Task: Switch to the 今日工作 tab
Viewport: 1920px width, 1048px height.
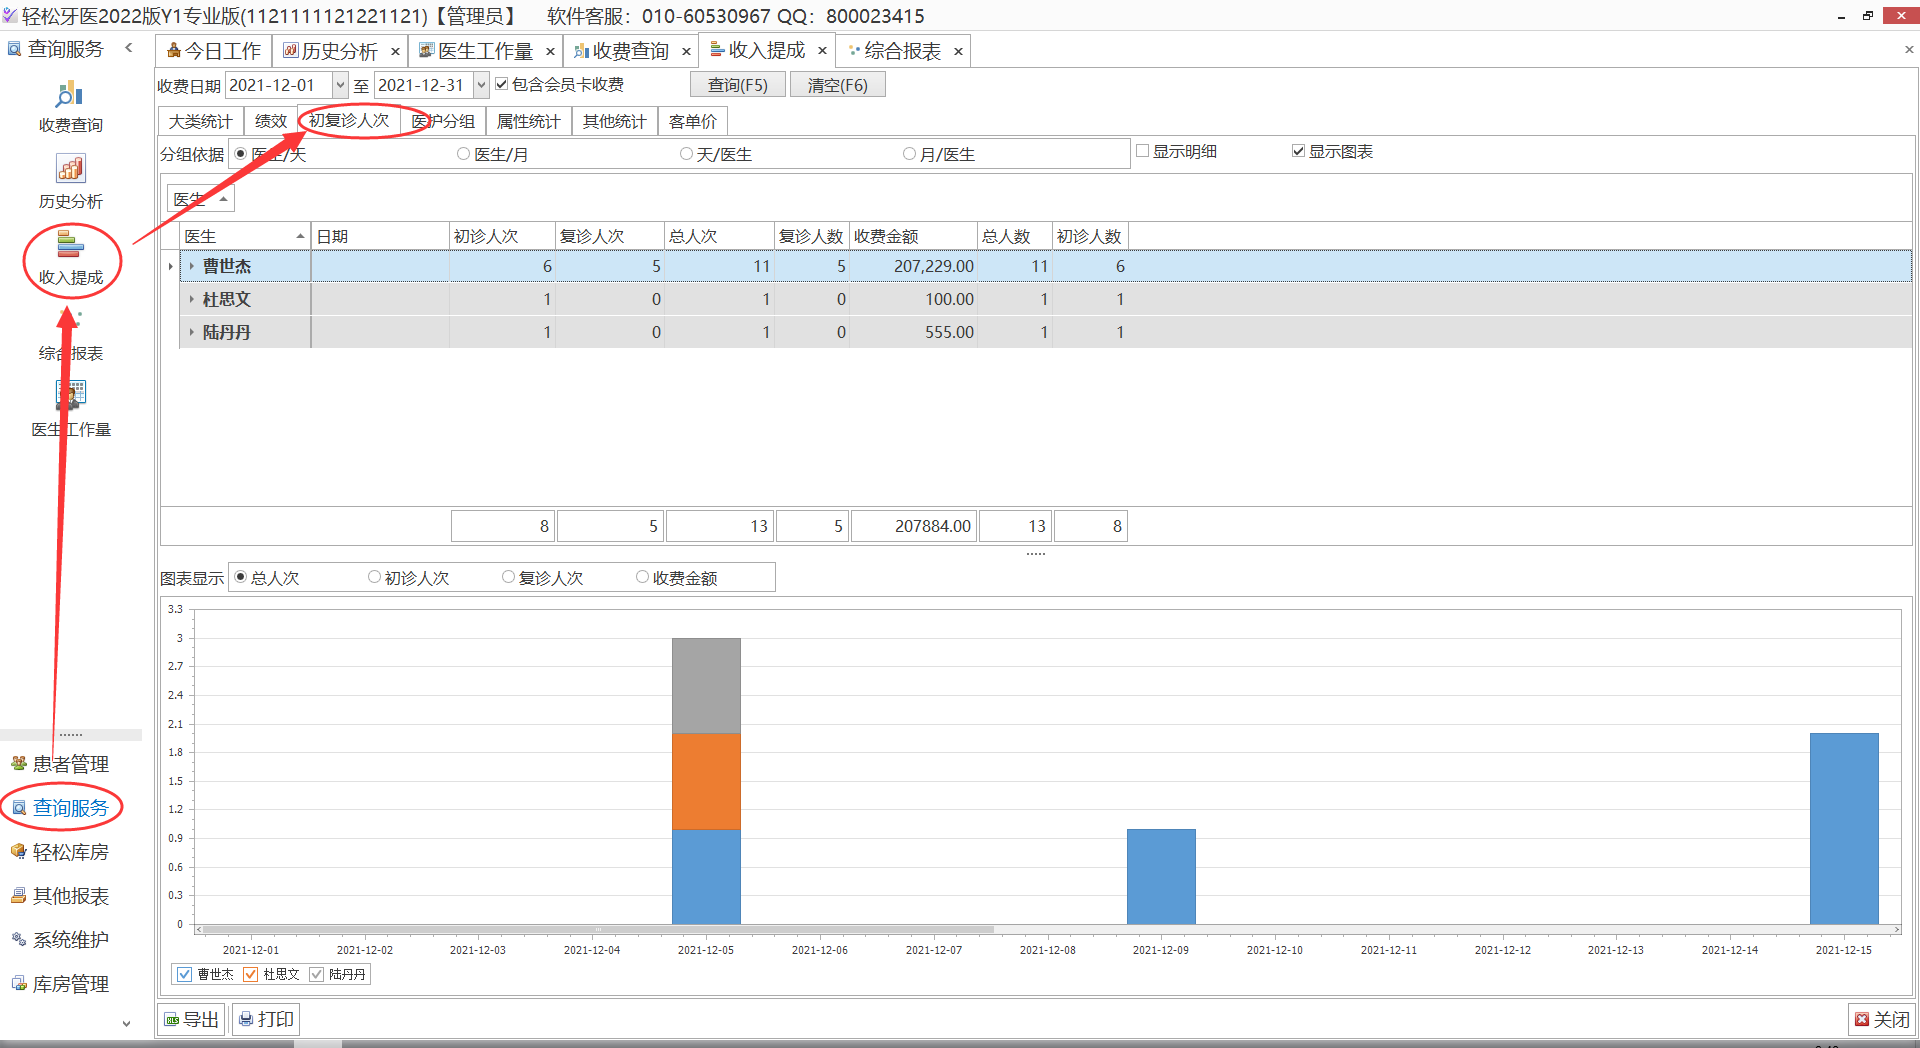Action: pos(213,51)
